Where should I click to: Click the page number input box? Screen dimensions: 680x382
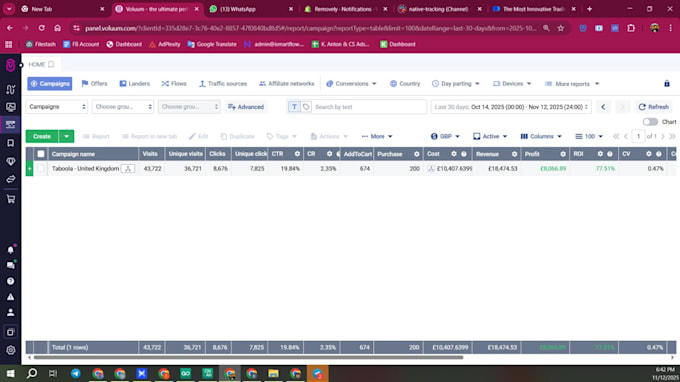point(638,136)
